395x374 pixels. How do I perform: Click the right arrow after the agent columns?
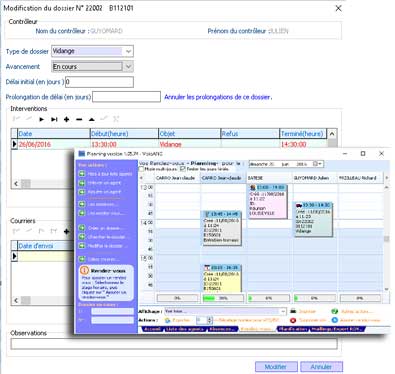tap(387, 178)
